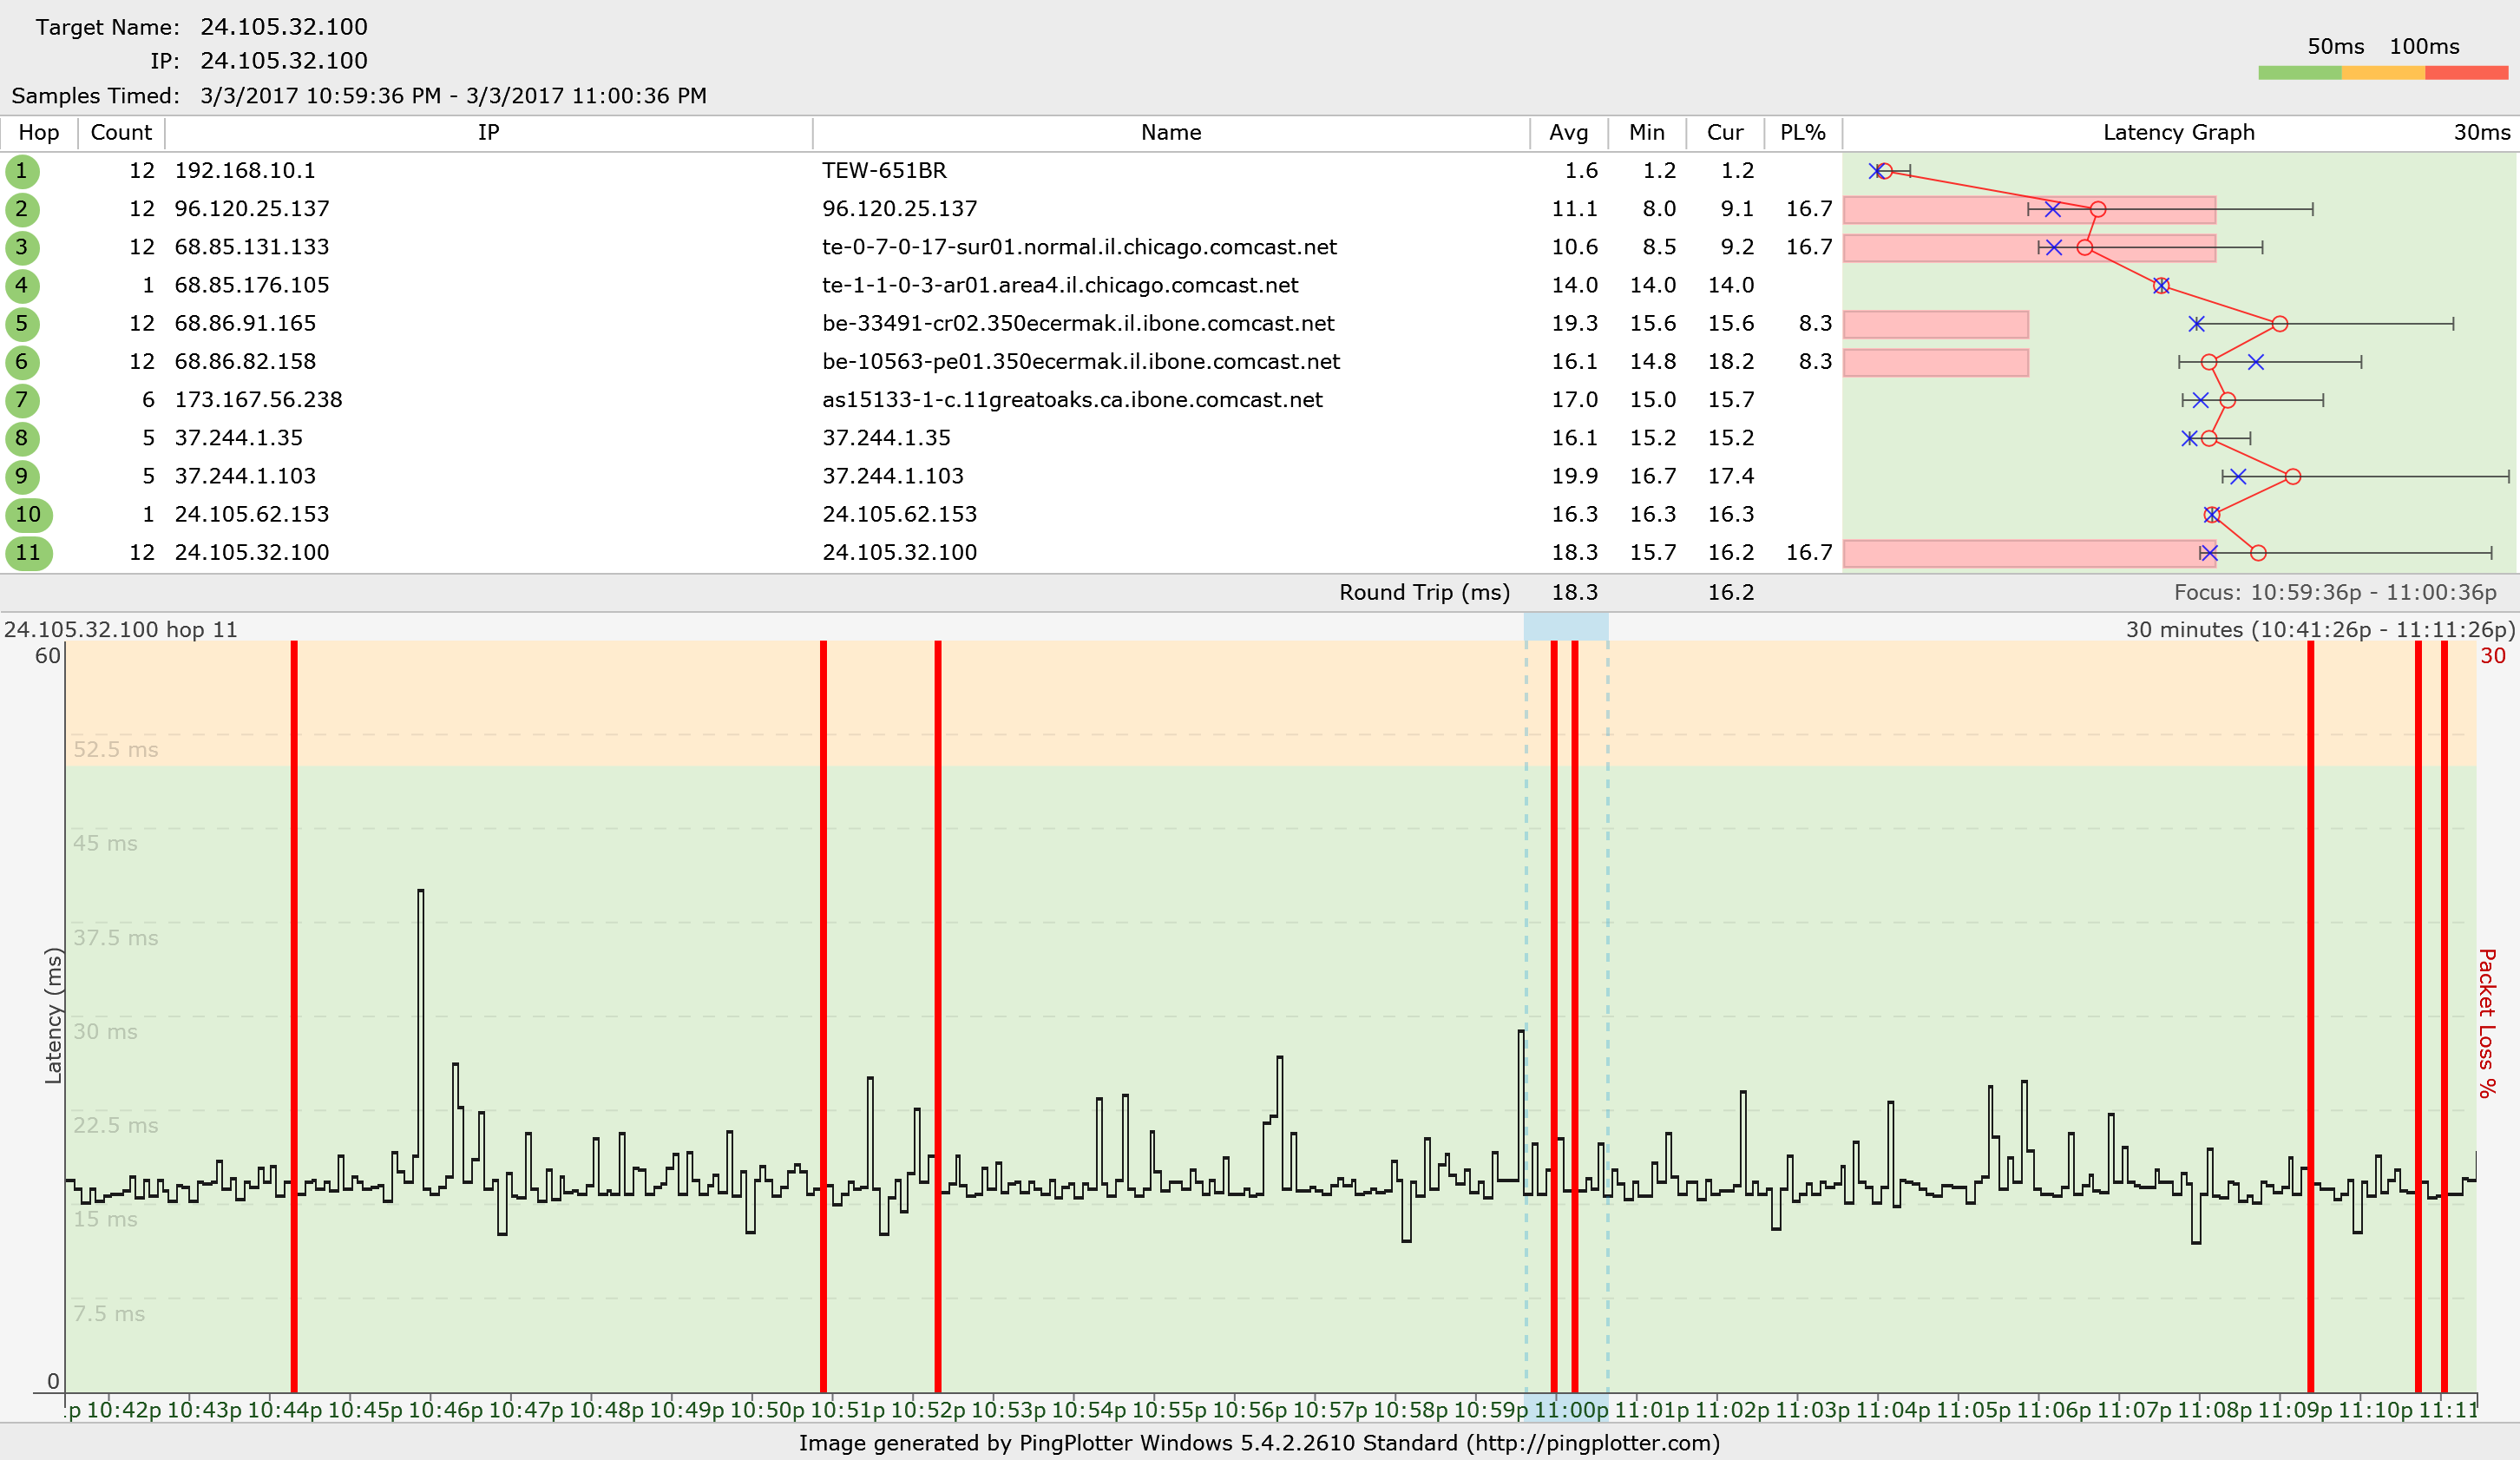This screenshot has height=1460, width=2520.
Task: Click the Name column header
Action: click(1170, 133)
